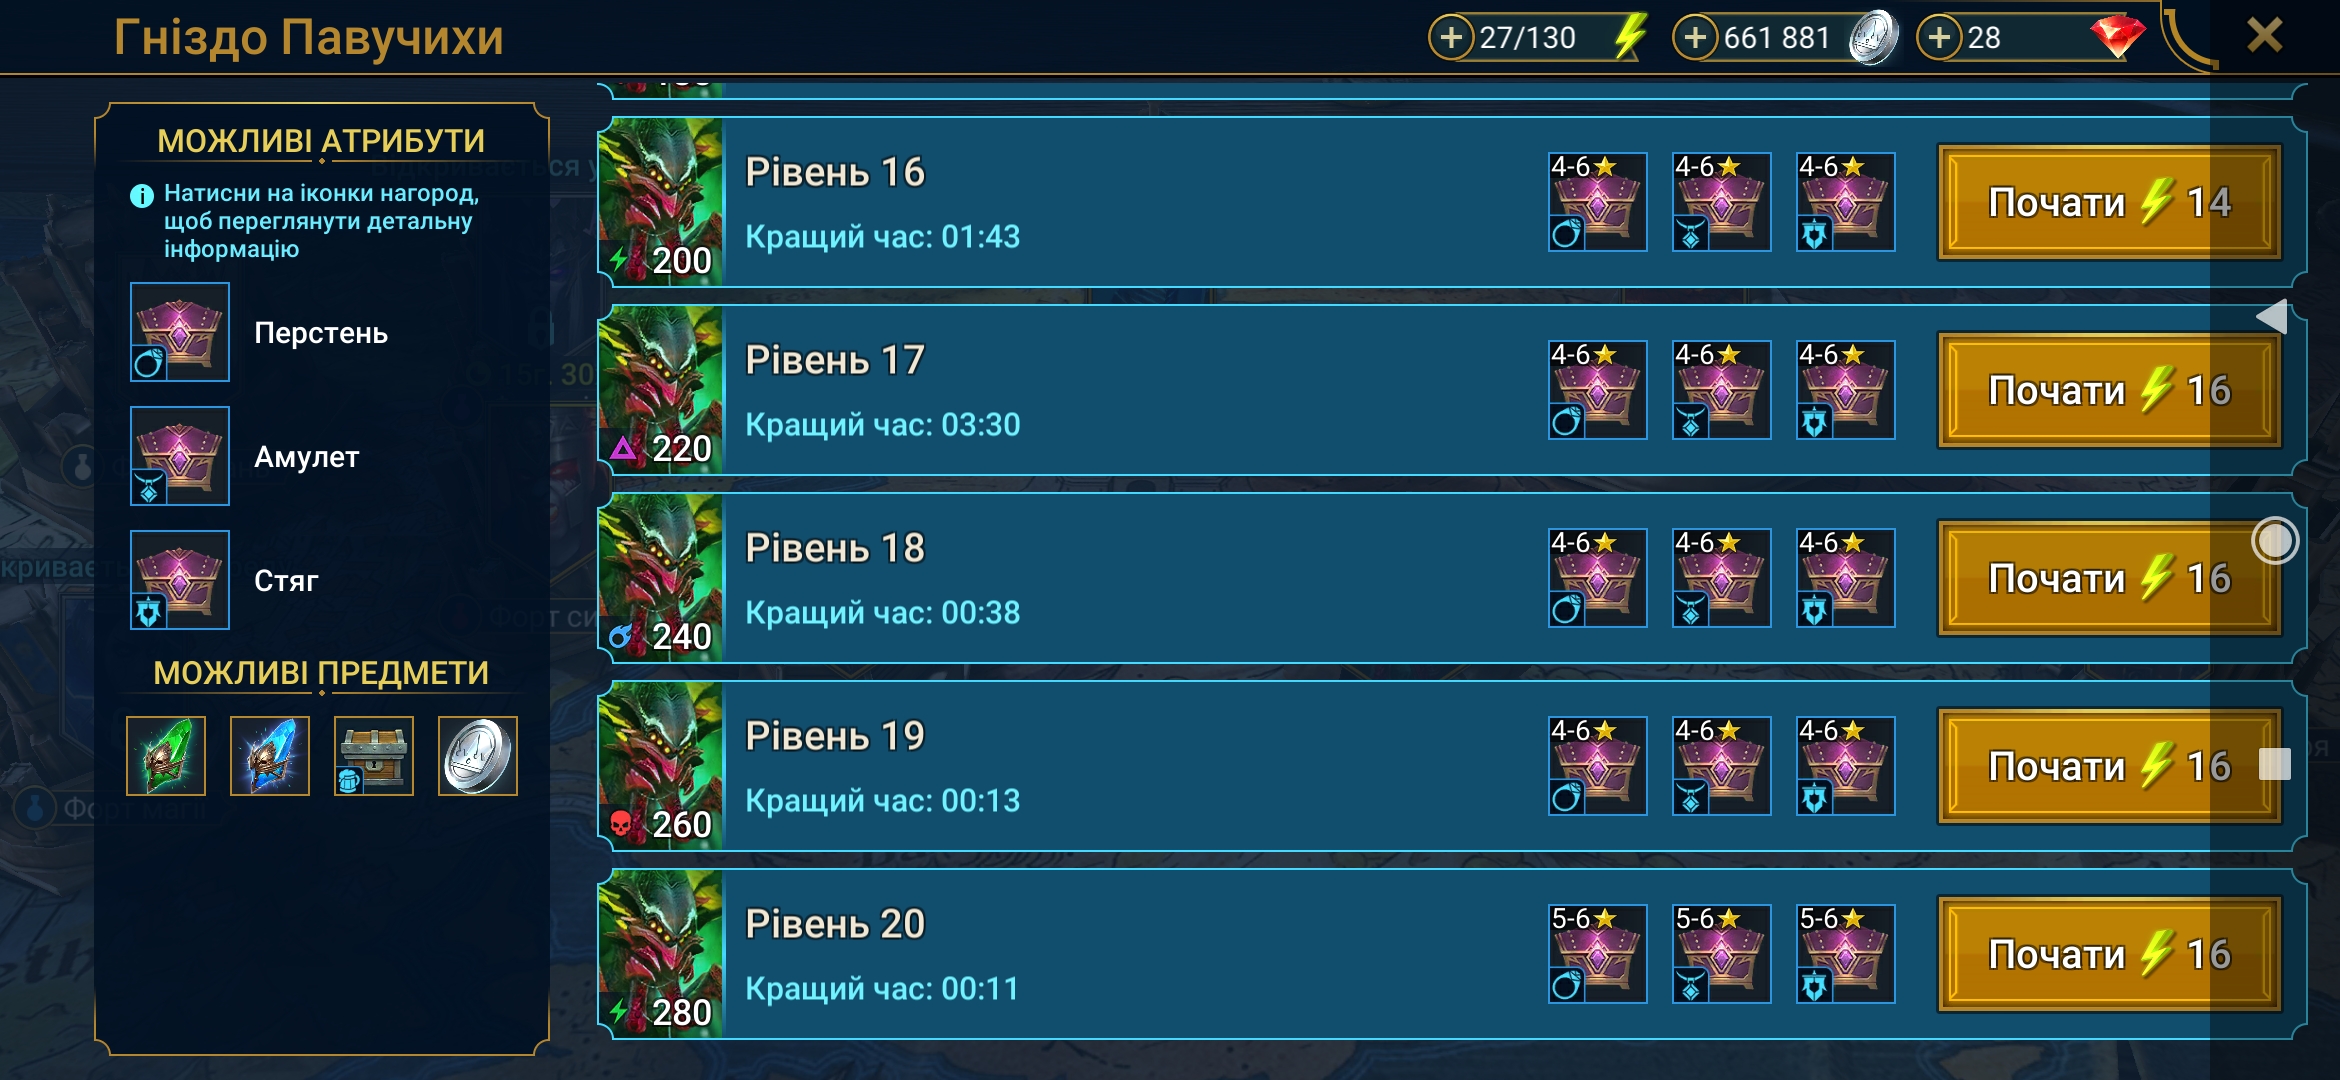Start Рівень 20 for 16 energy
2340x1080 pixels.
coord(2109,954)
